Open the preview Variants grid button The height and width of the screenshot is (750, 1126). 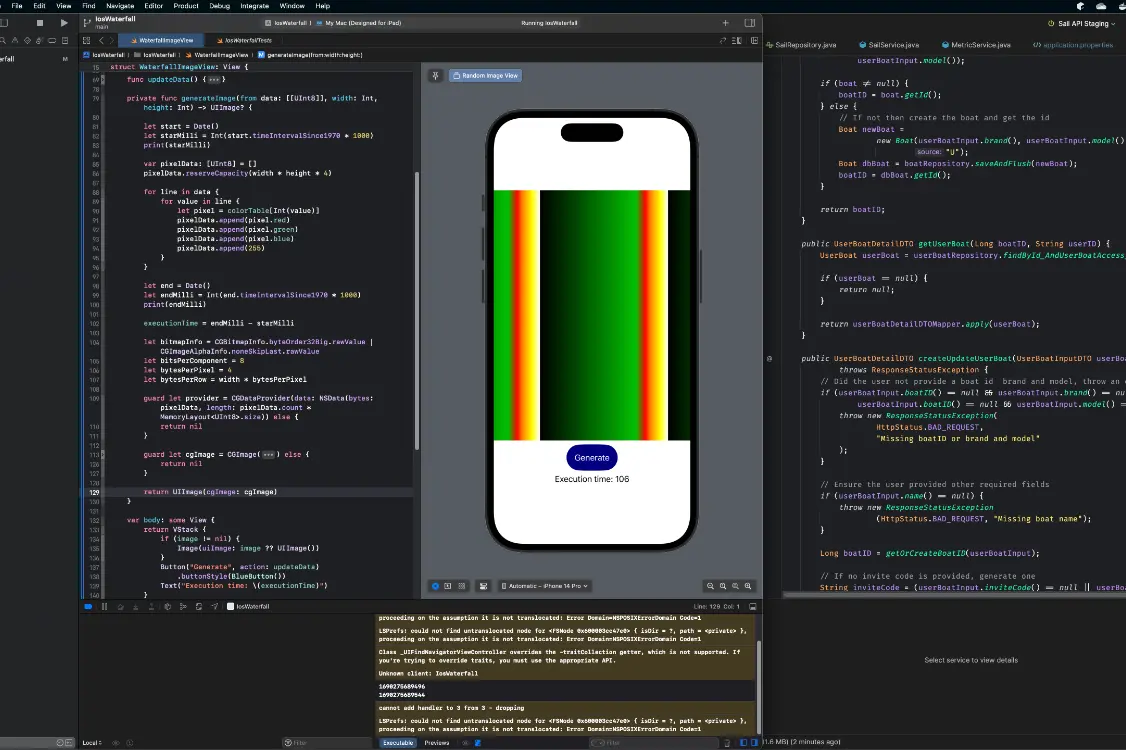click(x=462, y=586)
